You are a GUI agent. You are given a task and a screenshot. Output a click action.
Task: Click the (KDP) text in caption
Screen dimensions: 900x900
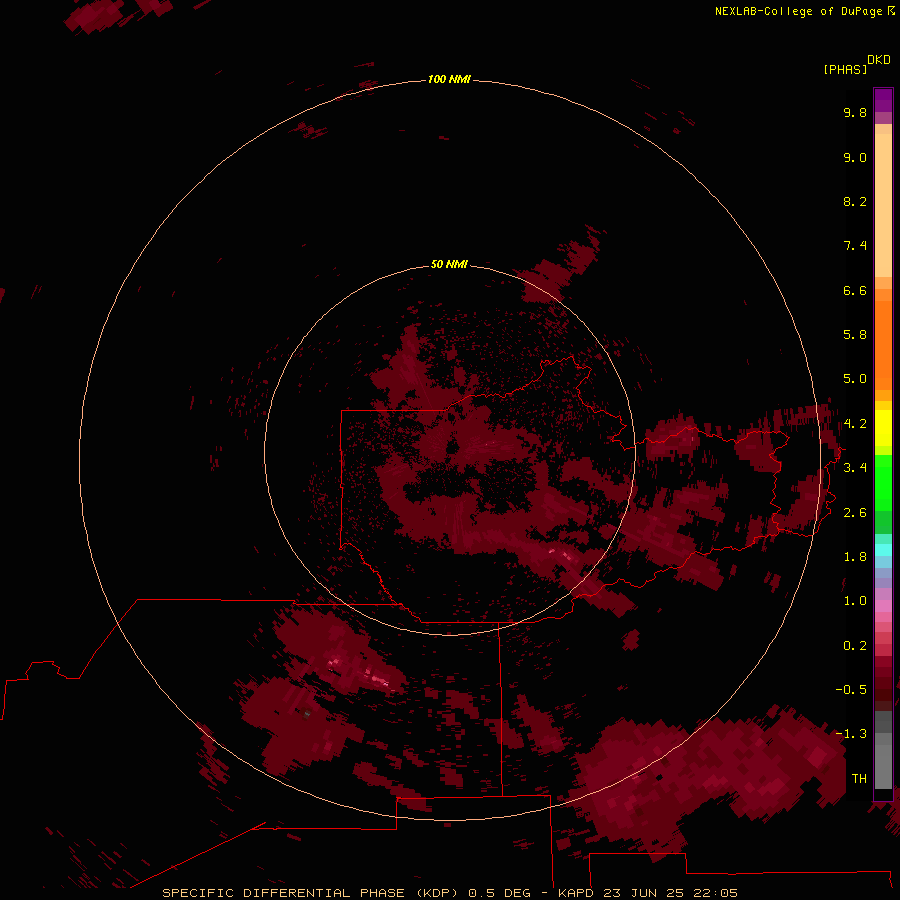click(437, 893)
